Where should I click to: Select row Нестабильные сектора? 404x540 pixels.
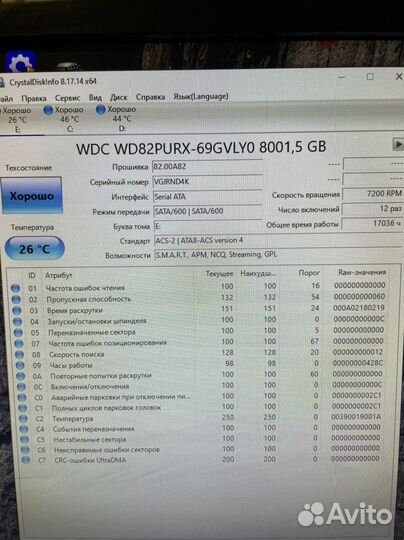201,439
